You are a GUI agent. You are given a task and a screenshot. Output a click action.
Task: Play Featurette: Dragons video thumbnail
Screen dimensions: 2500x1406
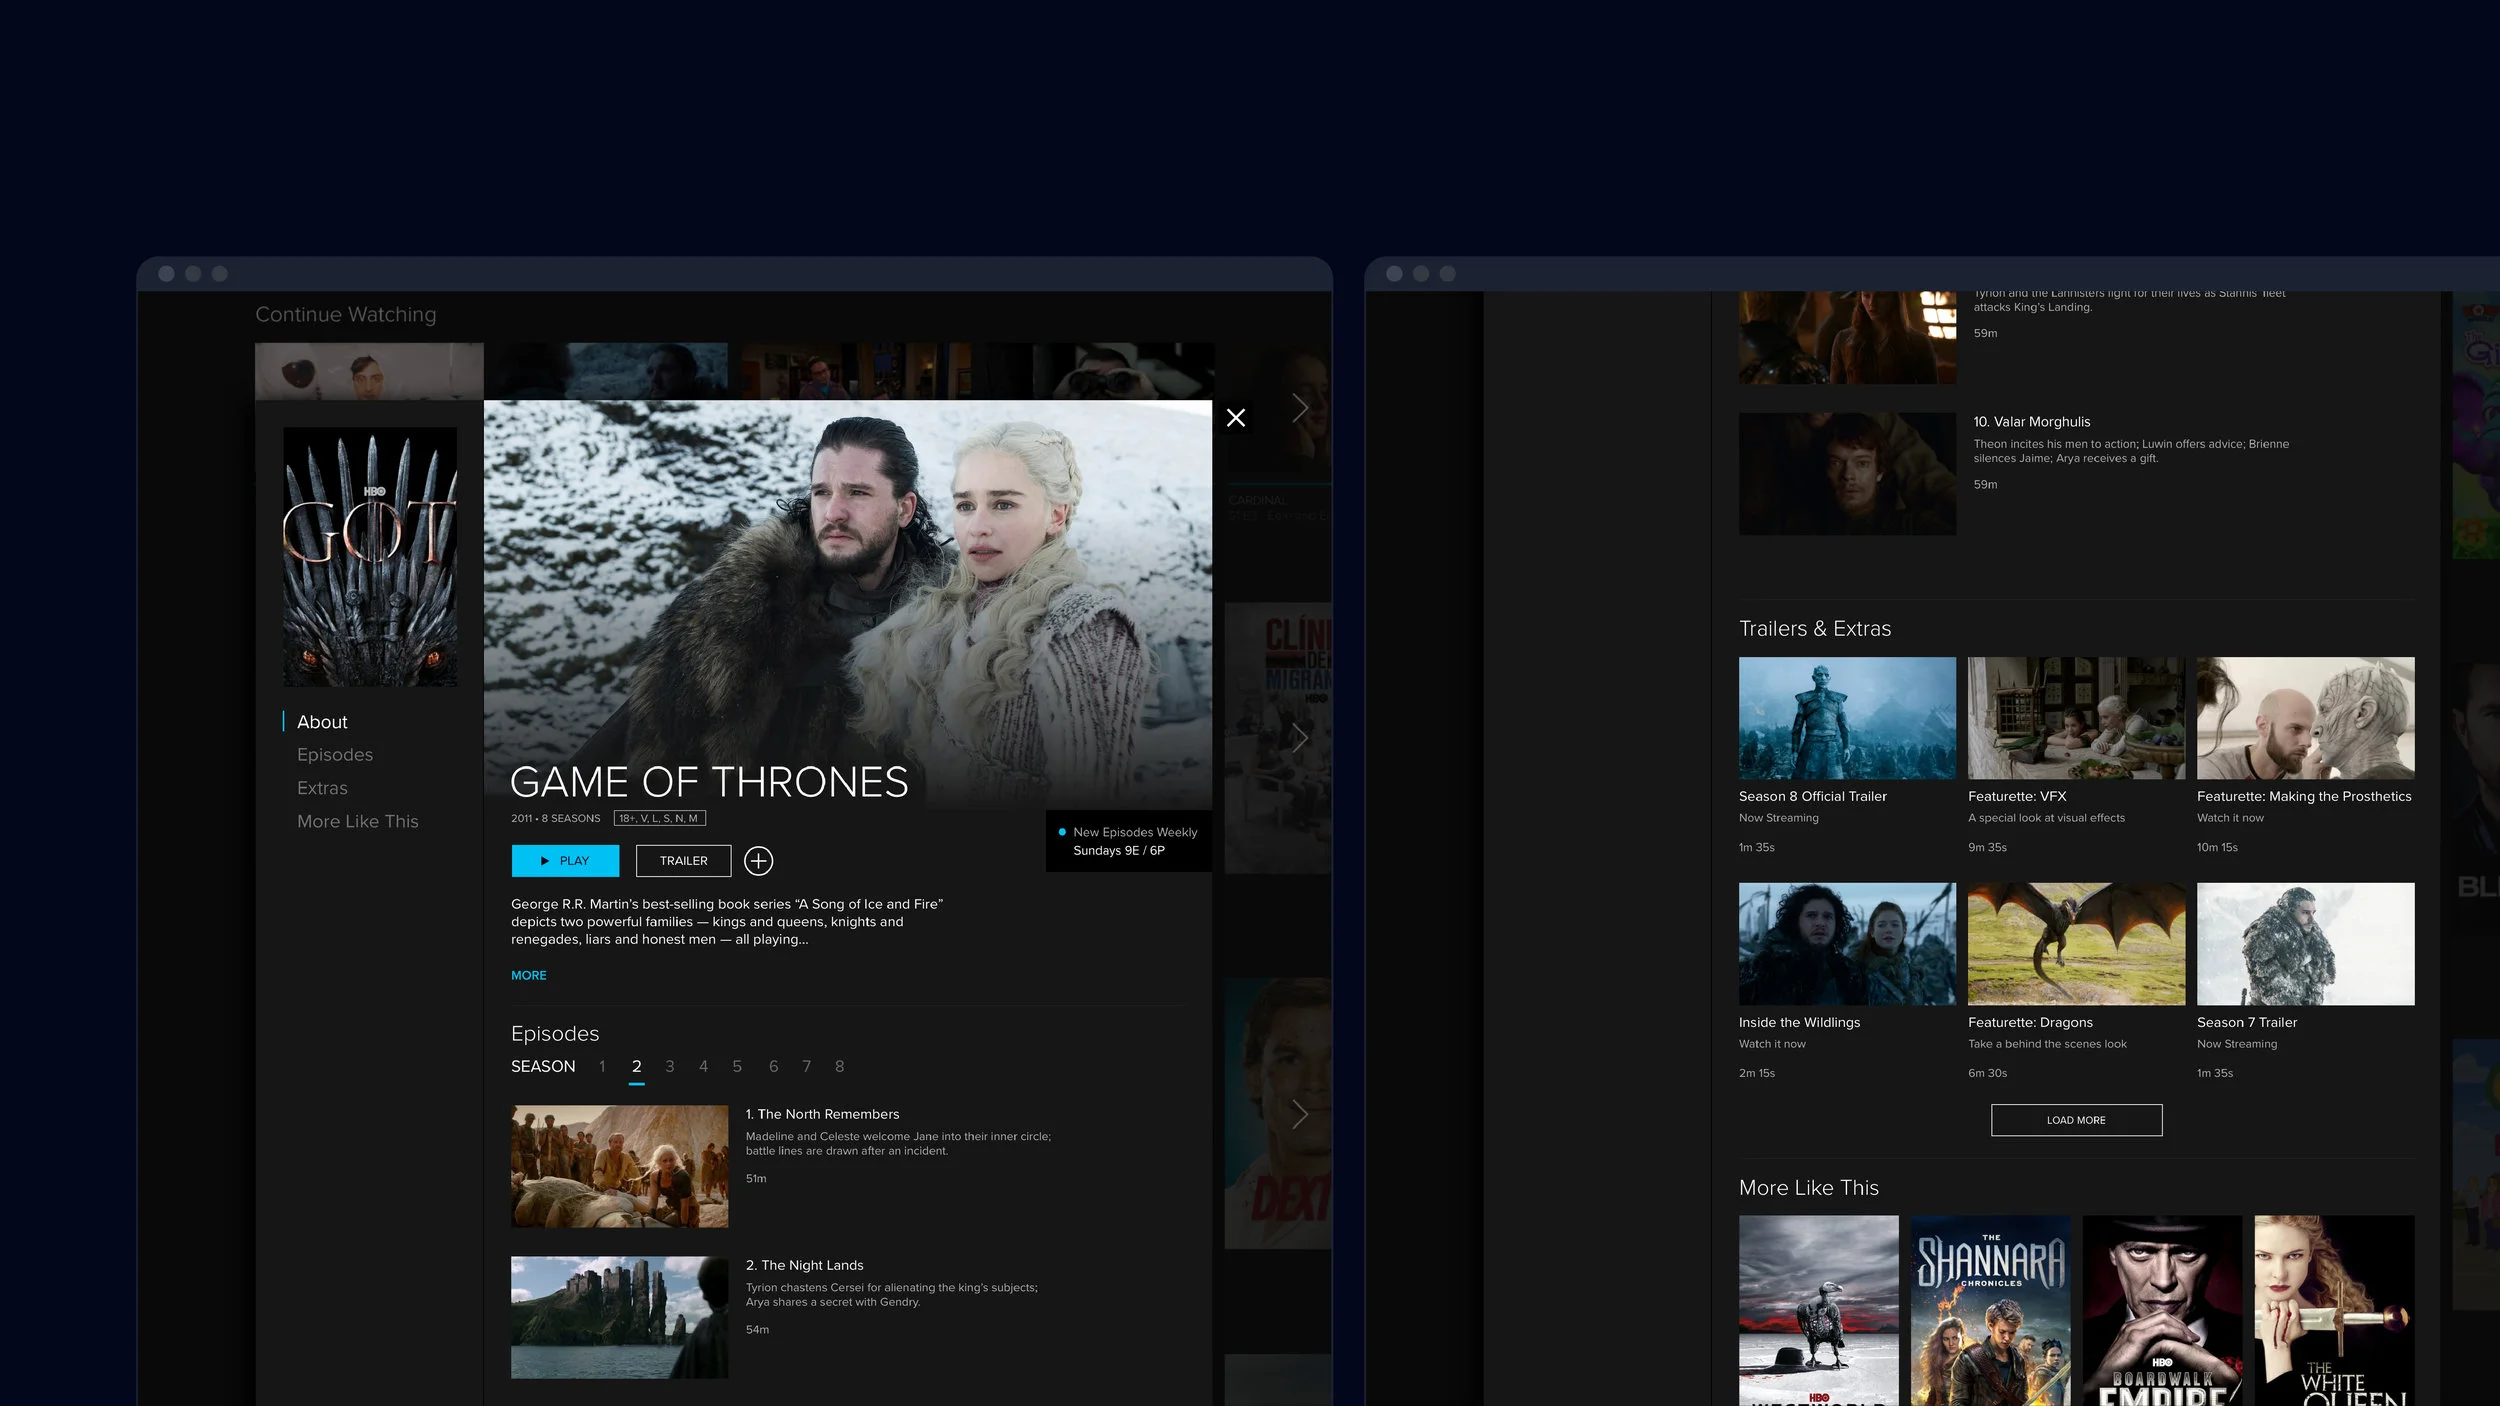coord(2076,943)
